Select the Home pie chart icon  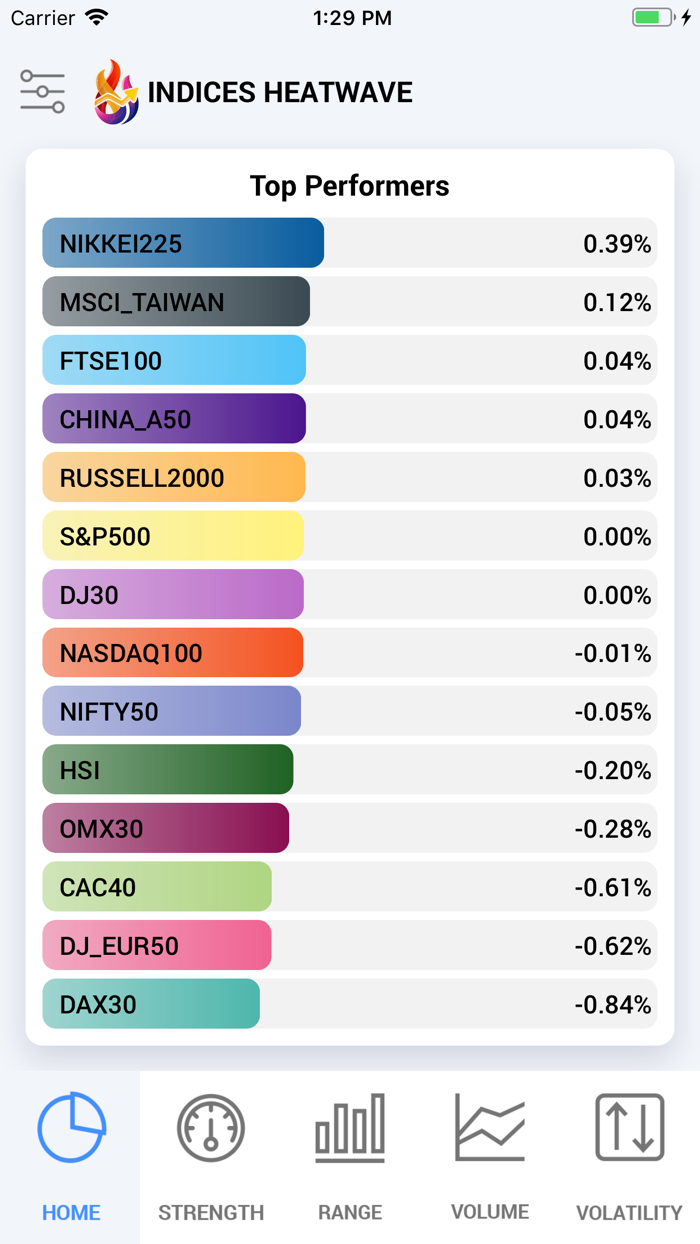pos(70,1128)
